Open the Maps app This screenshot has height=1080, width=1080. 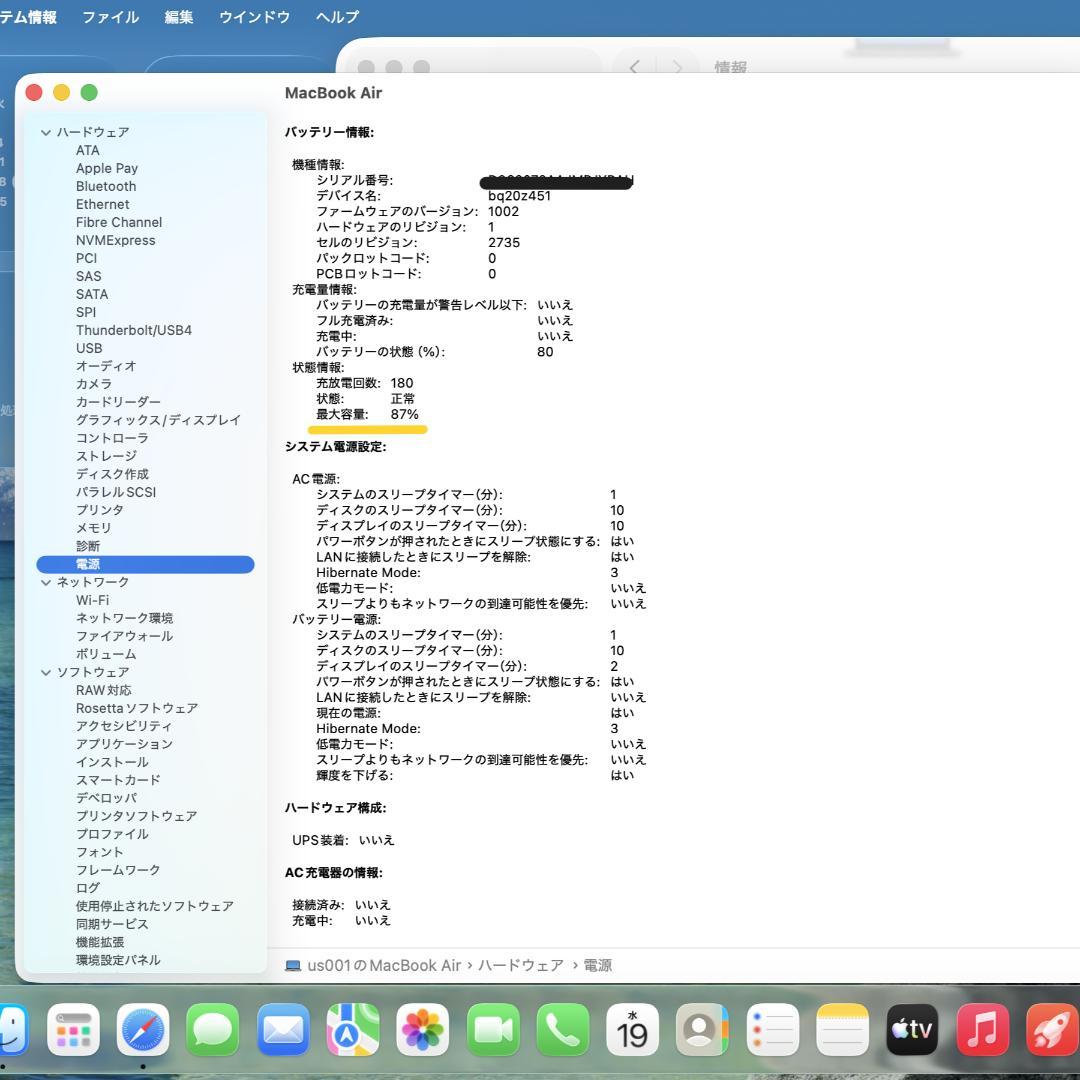point(352,1030)
